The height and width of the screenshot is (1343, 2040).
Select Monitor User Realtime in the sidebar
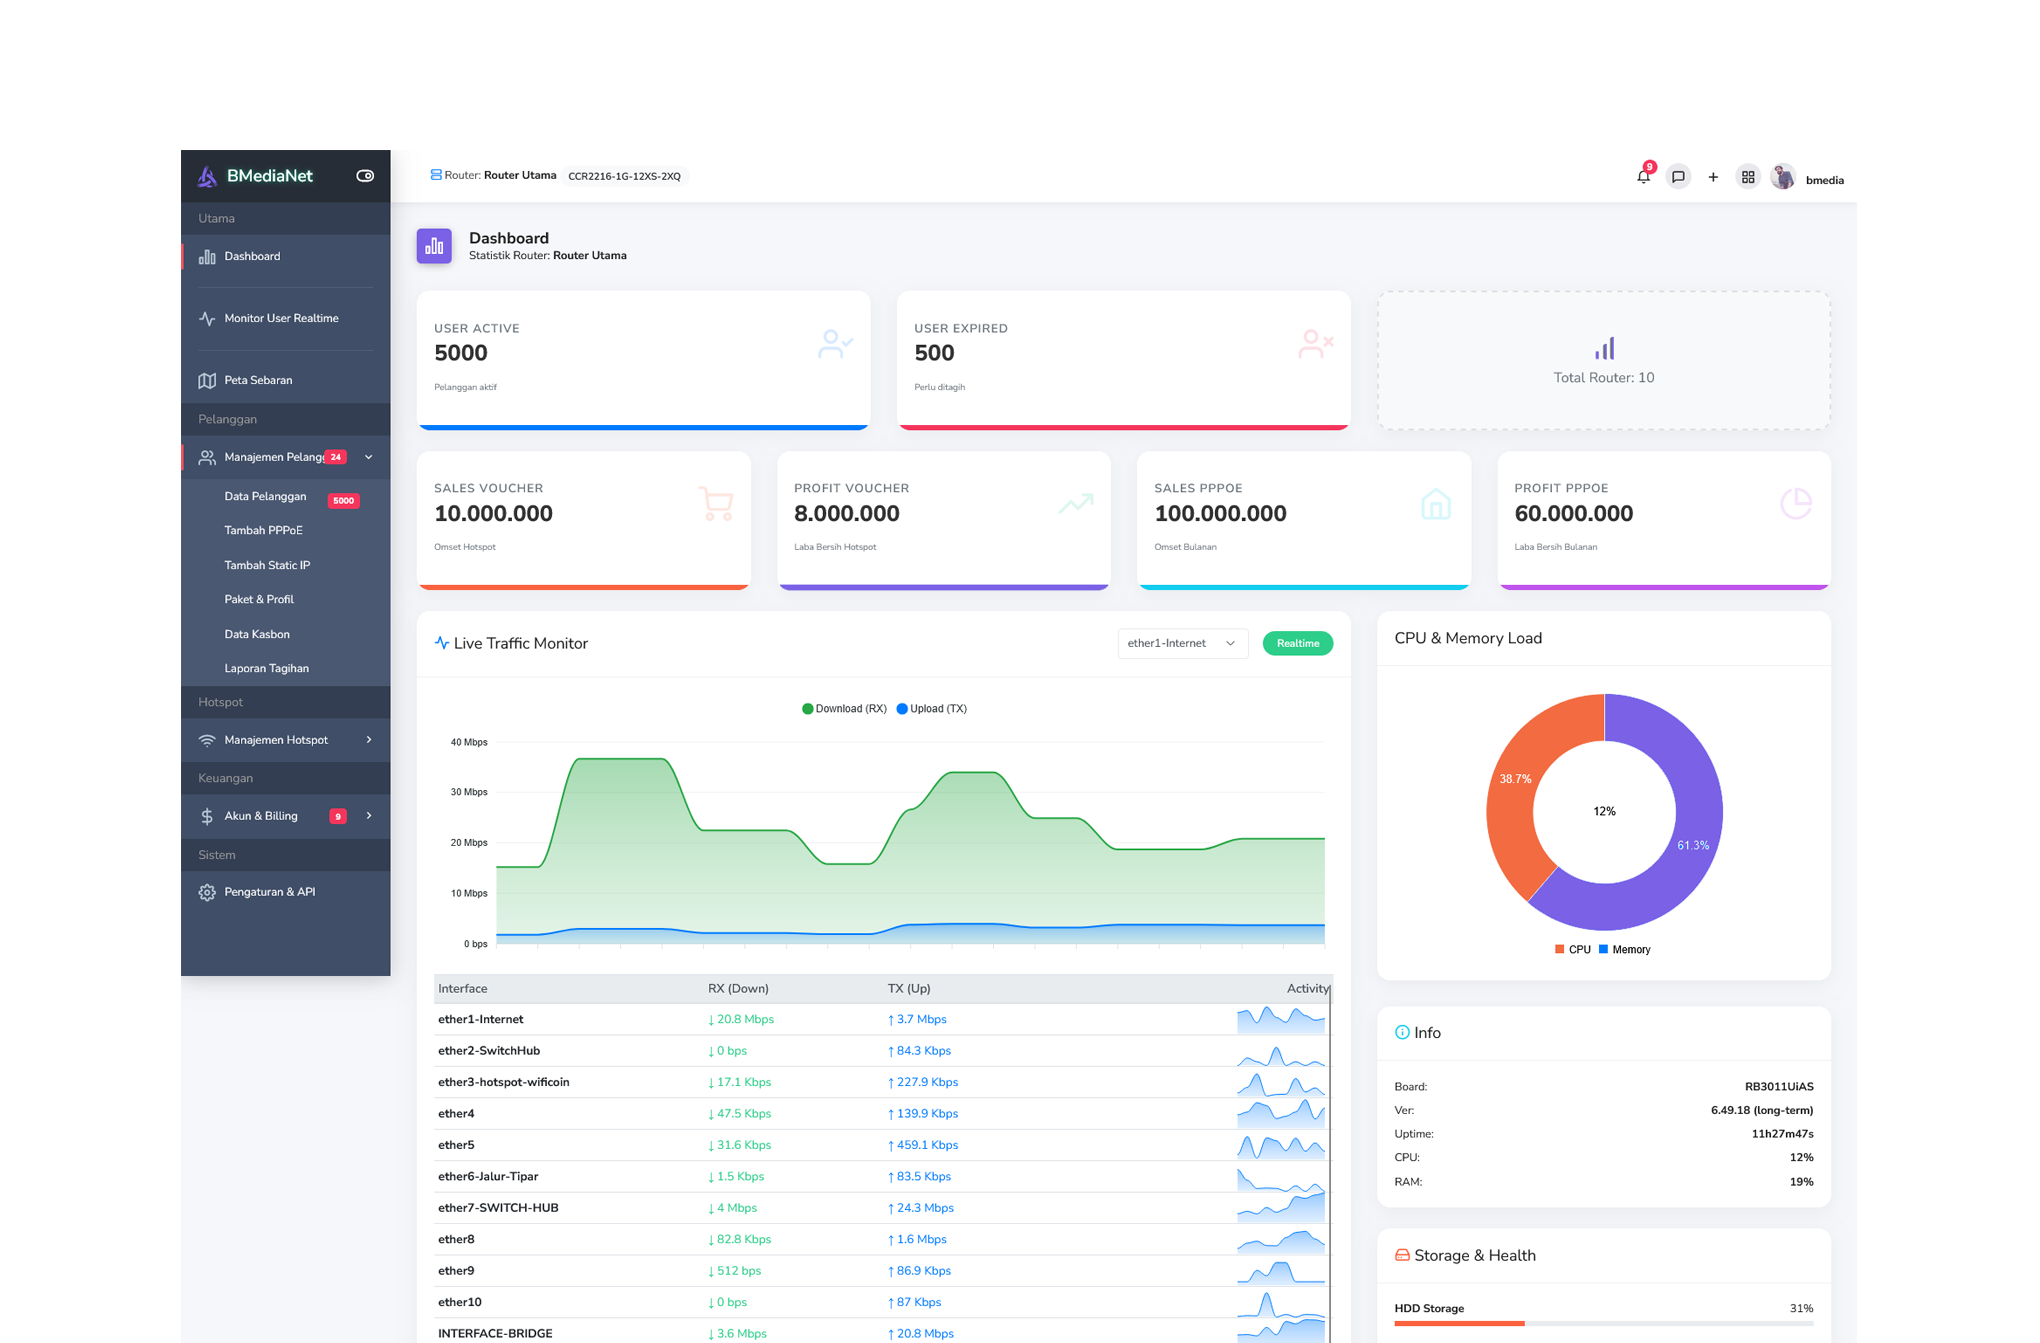point(280,317)
